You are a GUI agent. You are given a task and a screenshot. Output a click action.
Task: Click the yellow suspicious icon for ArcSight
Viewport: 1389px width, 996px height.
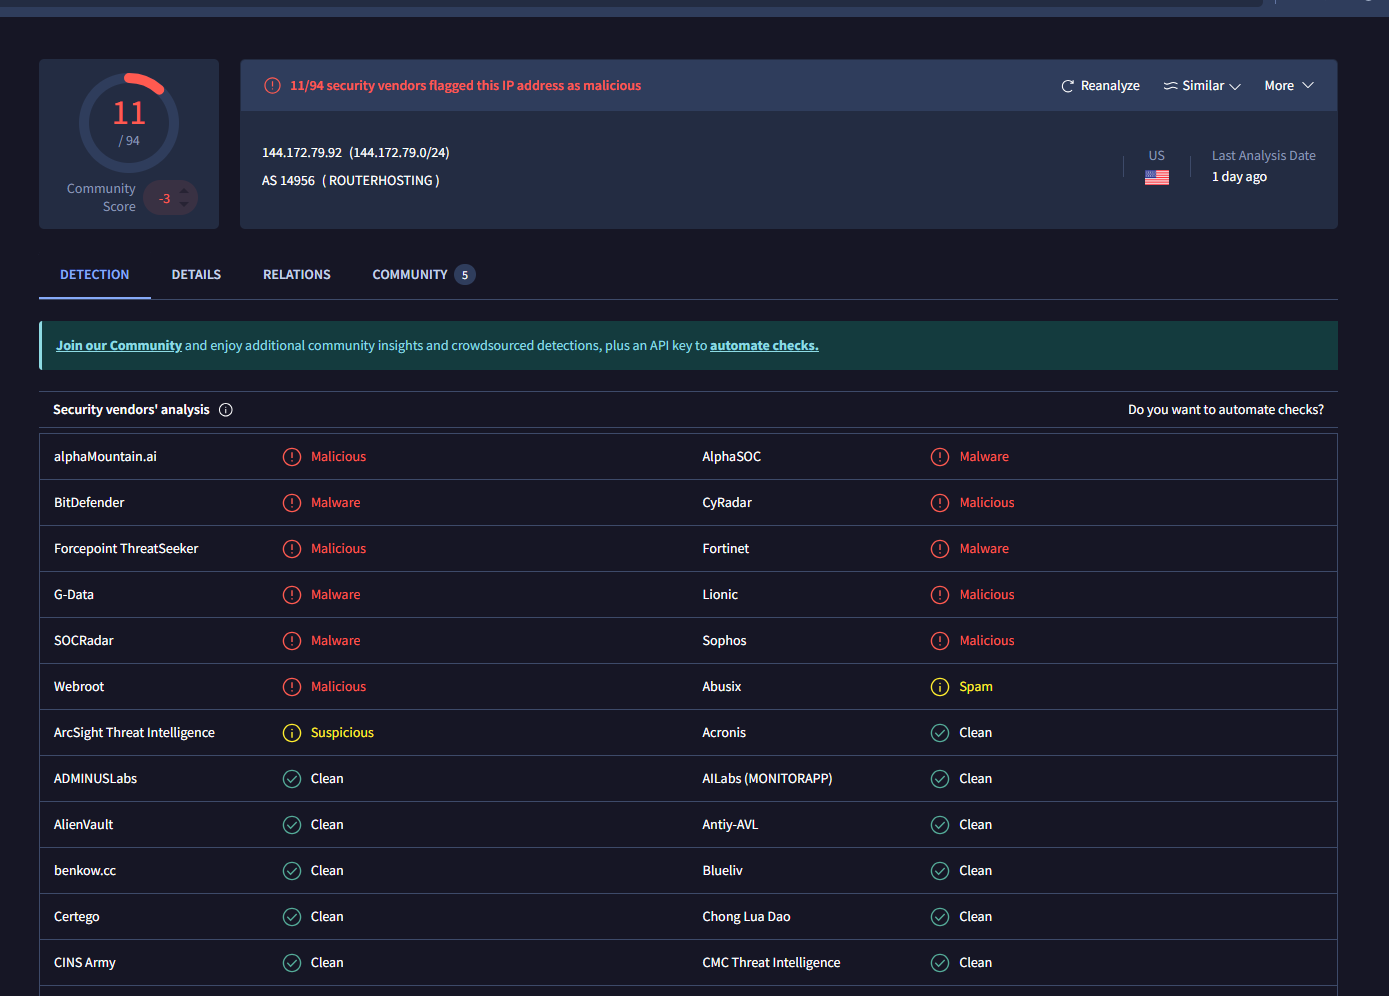pos(292,733)
